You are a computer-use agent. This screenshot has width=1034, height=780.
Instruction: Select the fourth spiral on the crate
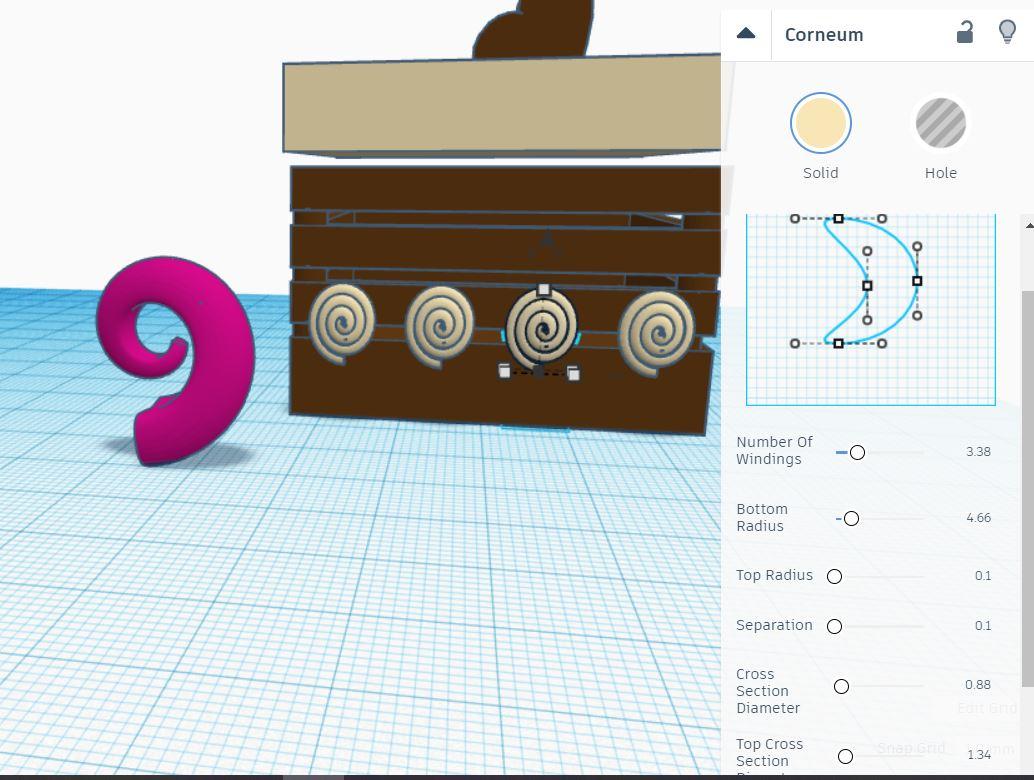[x=656, y=332]
